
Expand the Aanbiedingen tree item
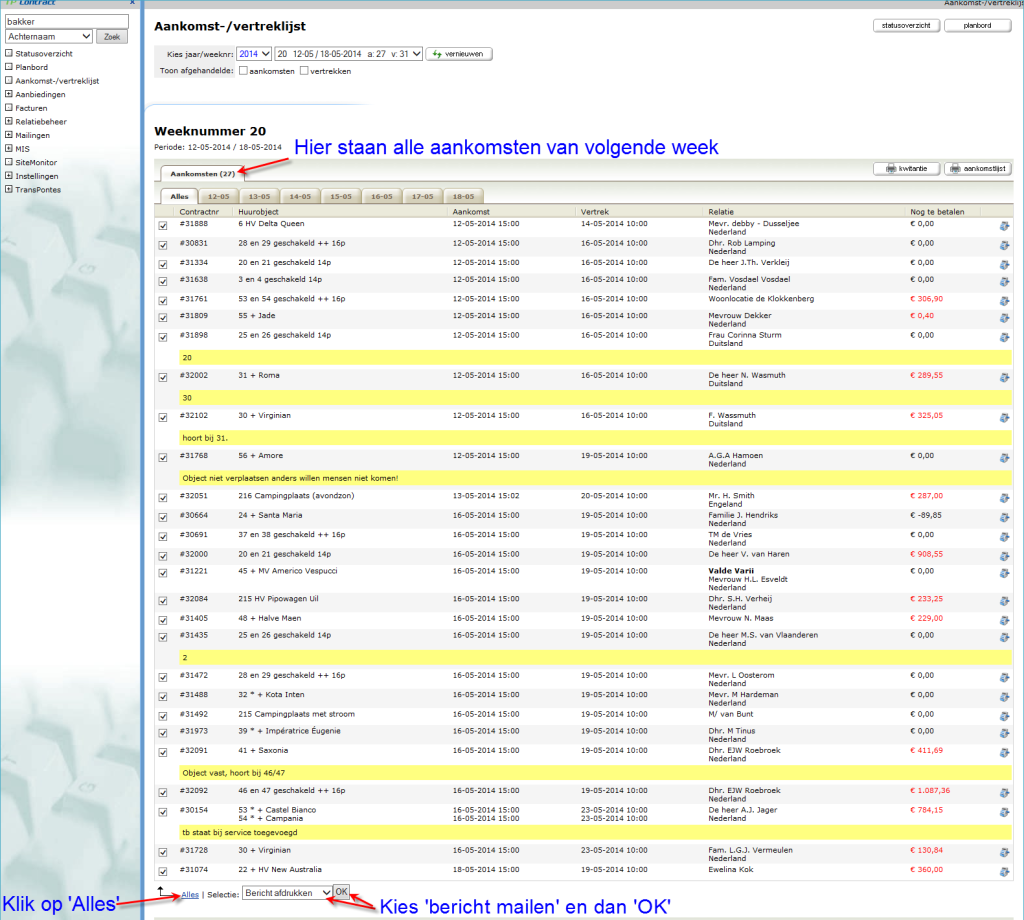(8, 94)
